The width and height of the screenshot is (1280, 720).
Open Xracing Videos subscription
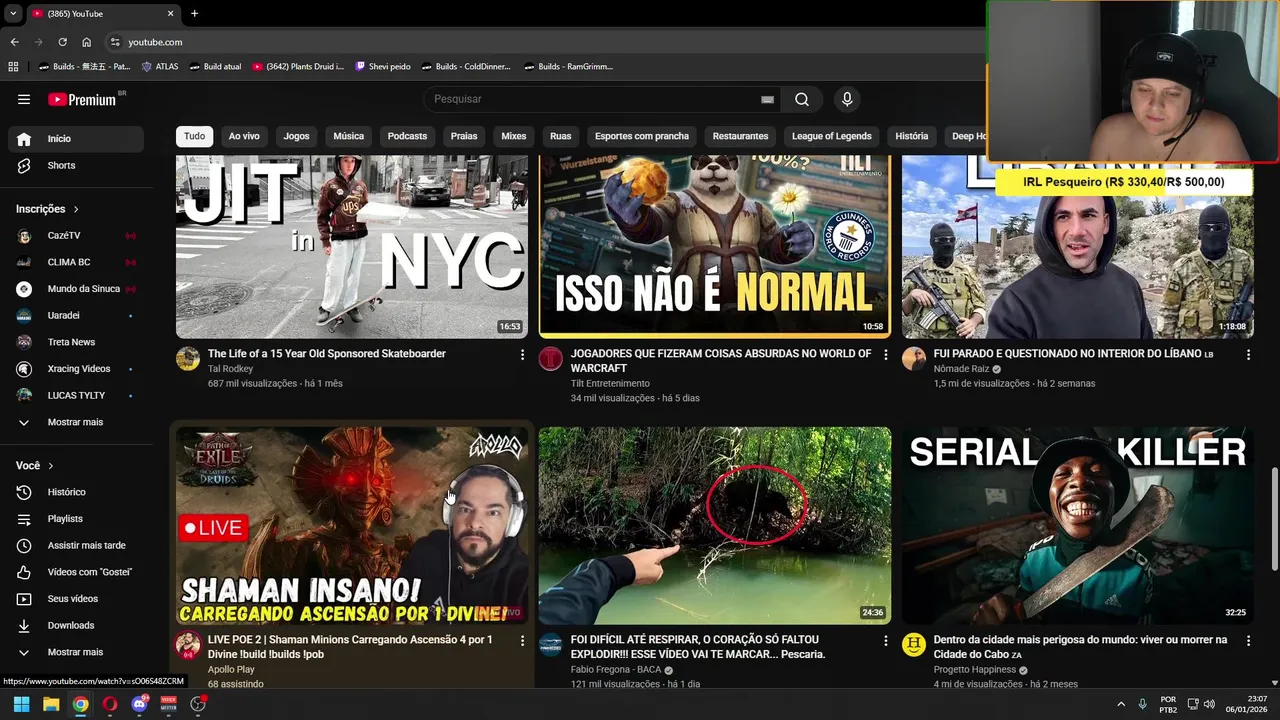pyautogui.click(x=76, y=369)
